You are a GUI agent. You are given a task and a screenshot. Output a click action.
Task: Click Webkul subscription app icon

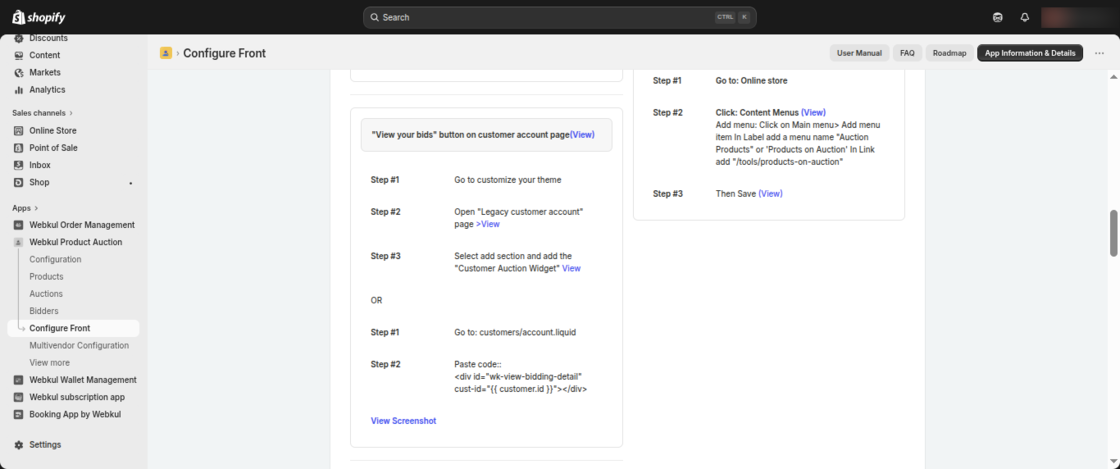[19, 397]
